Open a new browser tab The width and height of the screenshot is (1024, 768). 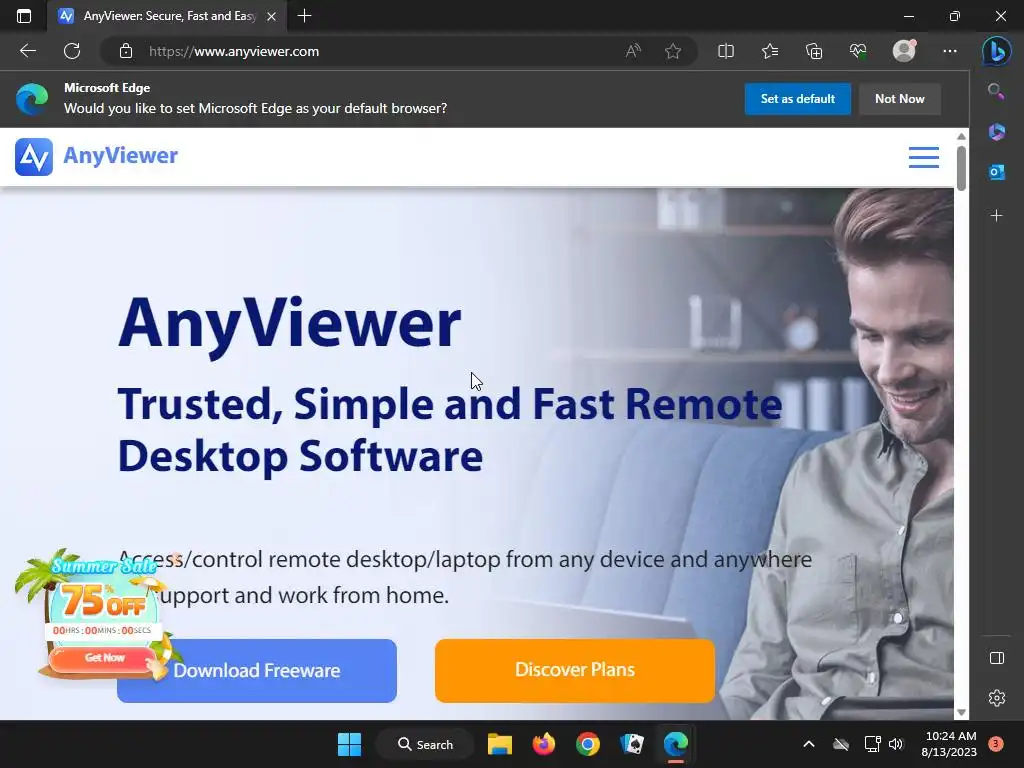coord(304,16)
